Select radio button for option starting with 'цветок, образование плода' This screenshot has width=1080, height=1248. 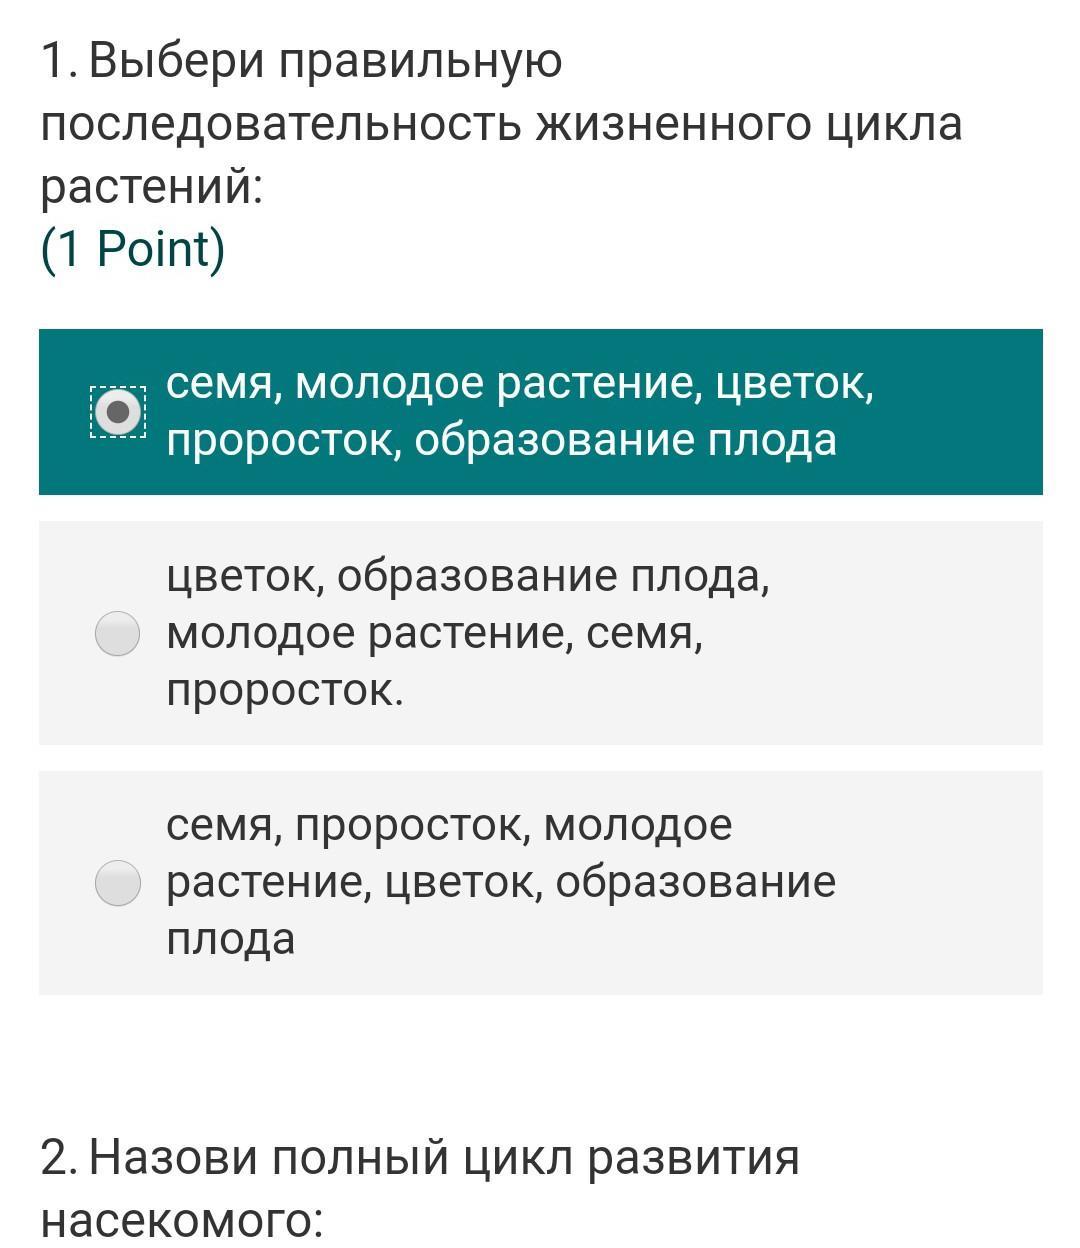point(117,634)
